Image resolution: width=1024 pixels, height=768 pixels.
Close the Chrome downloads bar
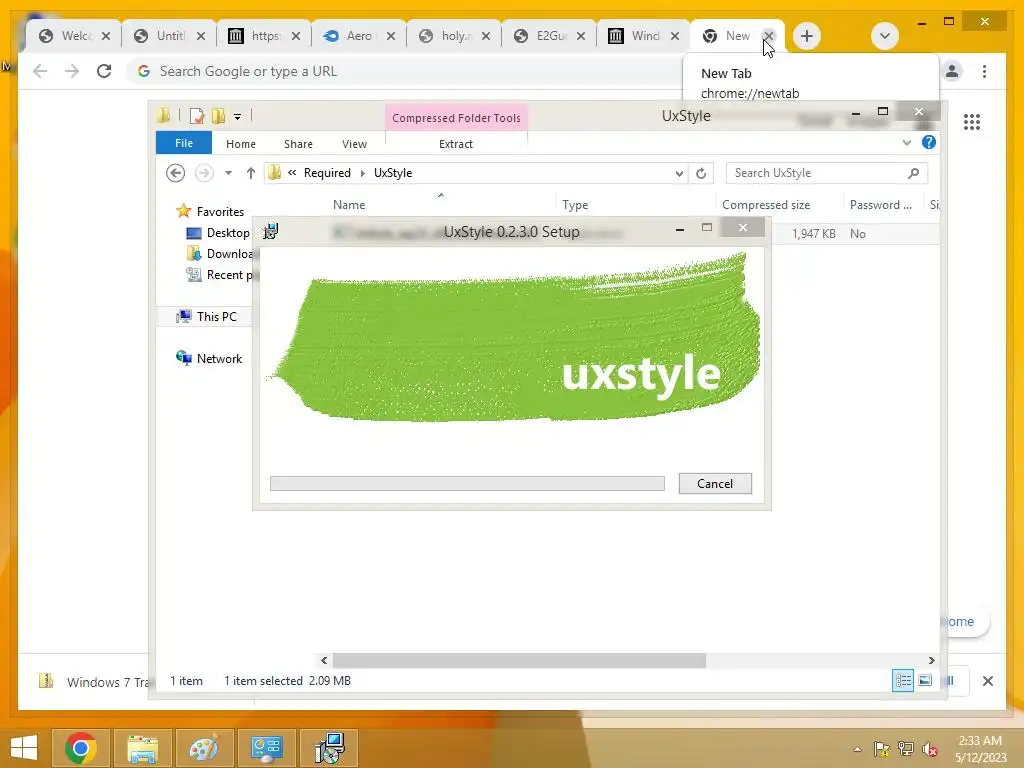click(987, 681)
